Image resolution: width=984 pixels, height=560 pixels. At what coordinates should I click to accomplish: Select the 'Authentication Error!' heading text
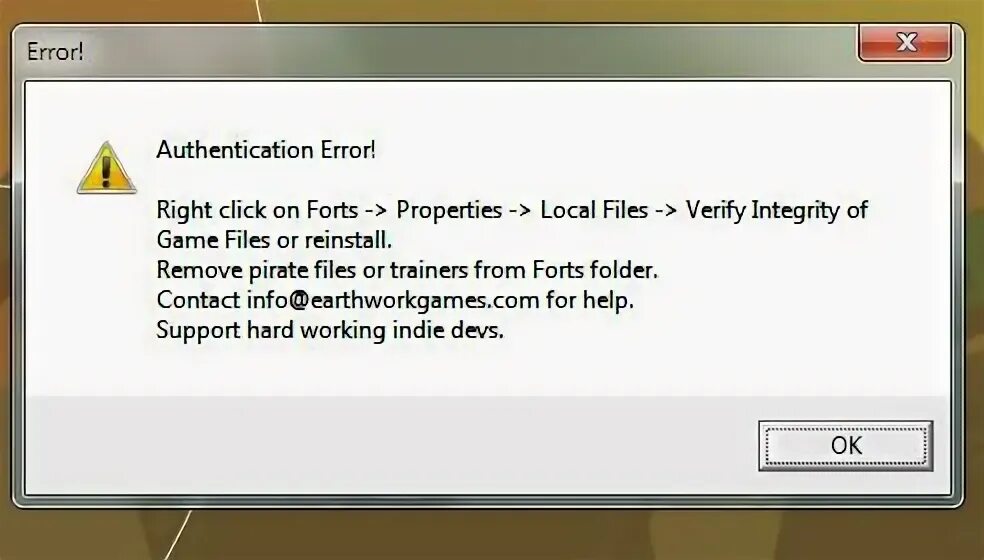pyautogui.click(x=266, y=150)
